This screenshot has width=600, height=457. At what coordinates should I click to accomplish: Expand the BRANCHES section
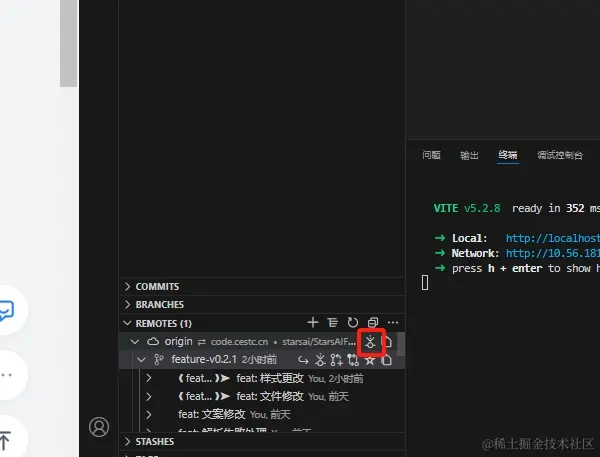262,304
